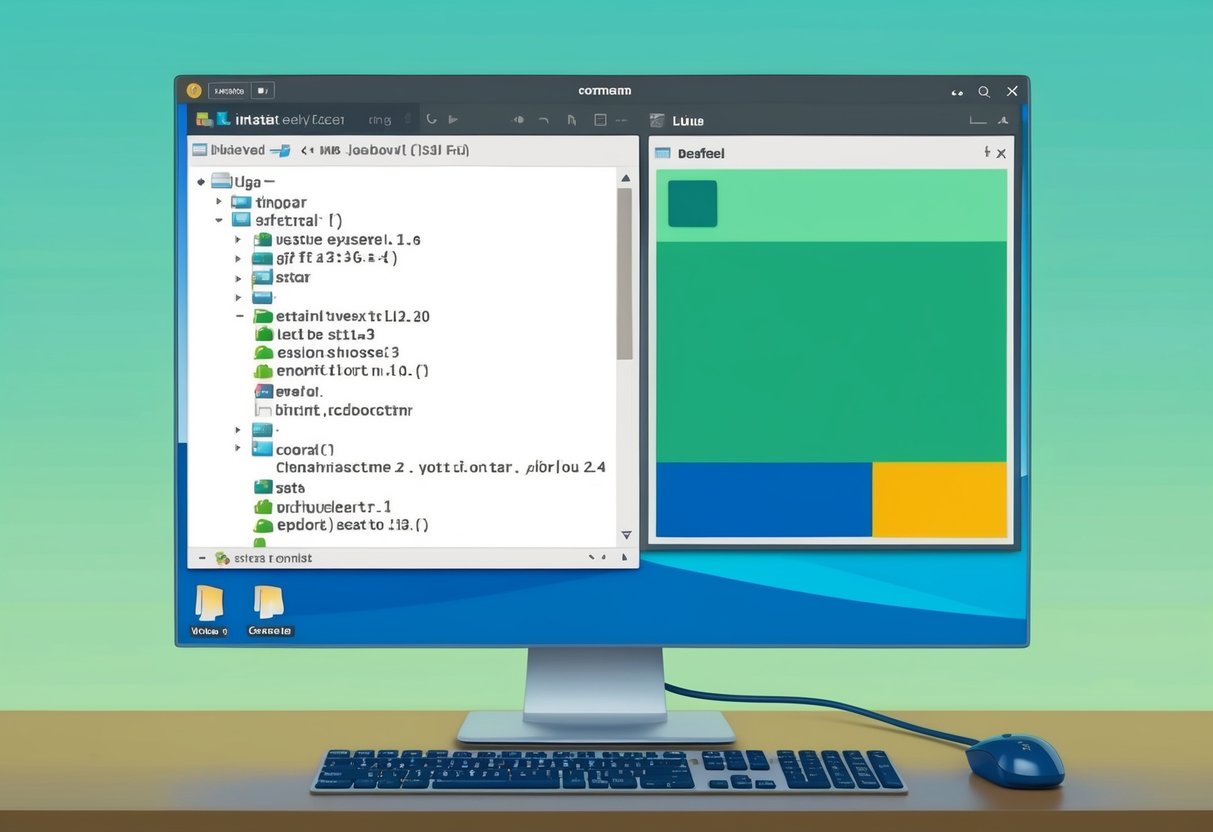This screenshot has height=832, width=1213.
Task: Open the cormann menu in the title bar
Action: click(604, 90)
